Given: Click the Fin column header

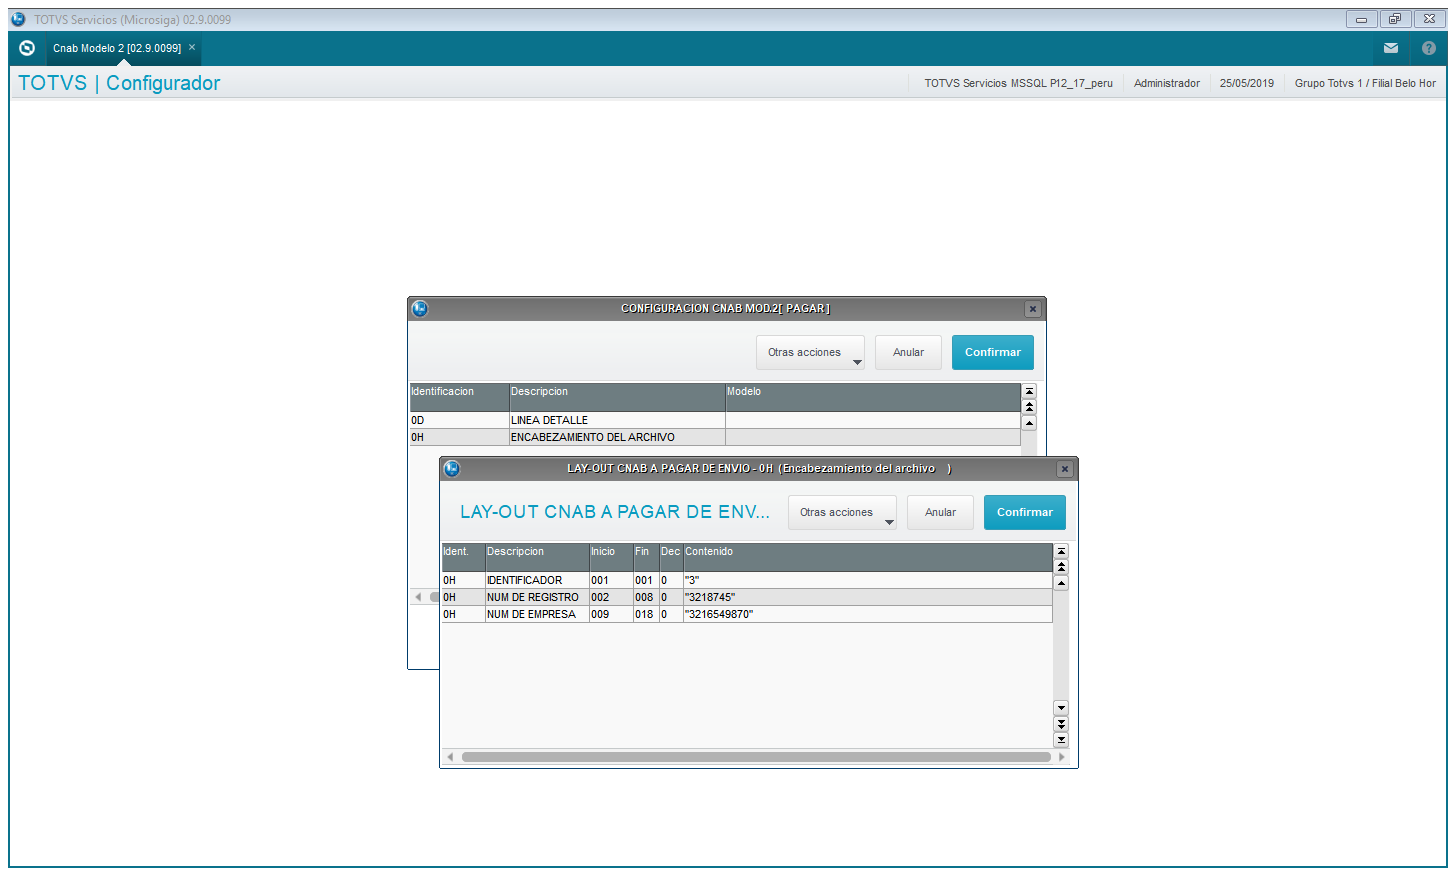Looking at the screenshot, I should click(x=646, y=557).
